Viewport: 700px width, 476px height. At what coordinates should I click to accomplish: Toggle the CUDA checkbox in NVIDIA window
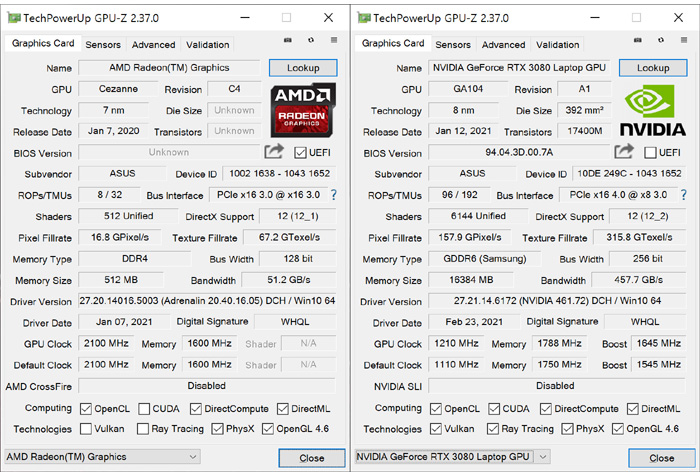pyautogui.click(x=495, y=409)
